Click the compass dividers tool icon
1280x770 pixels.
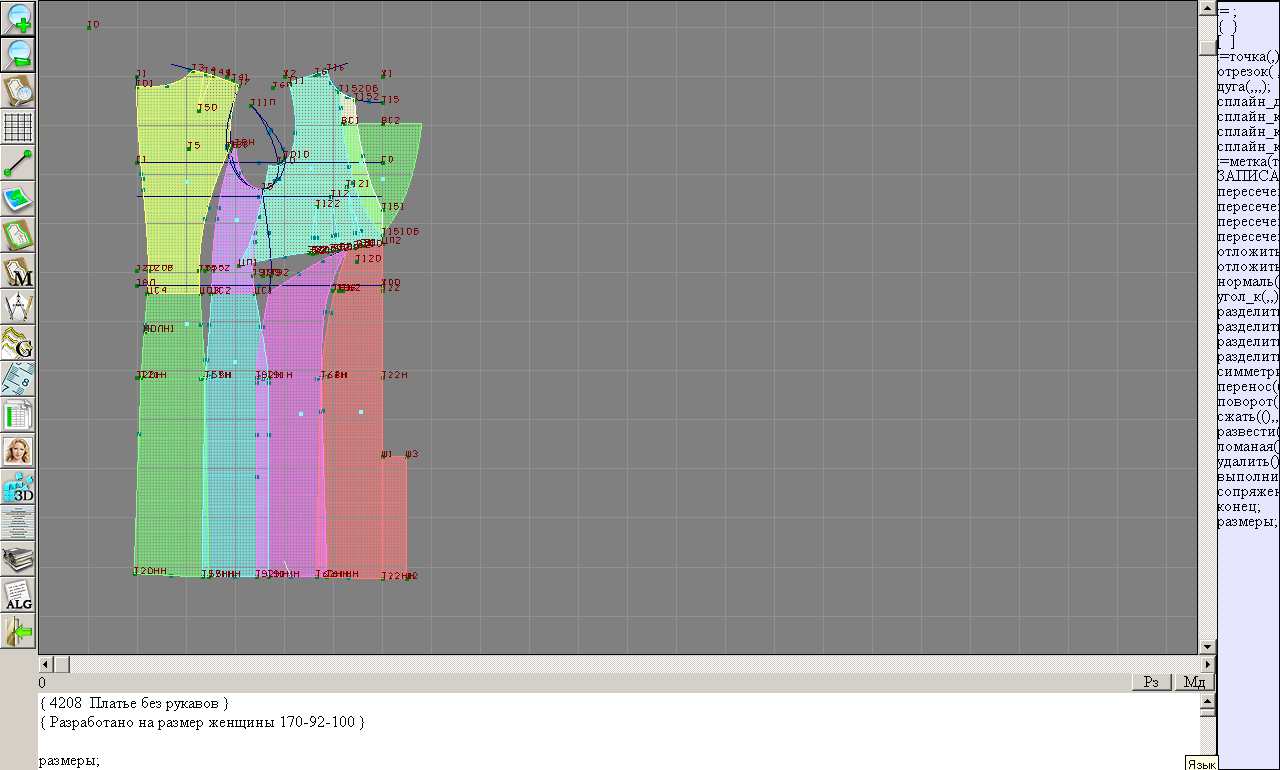19,307
